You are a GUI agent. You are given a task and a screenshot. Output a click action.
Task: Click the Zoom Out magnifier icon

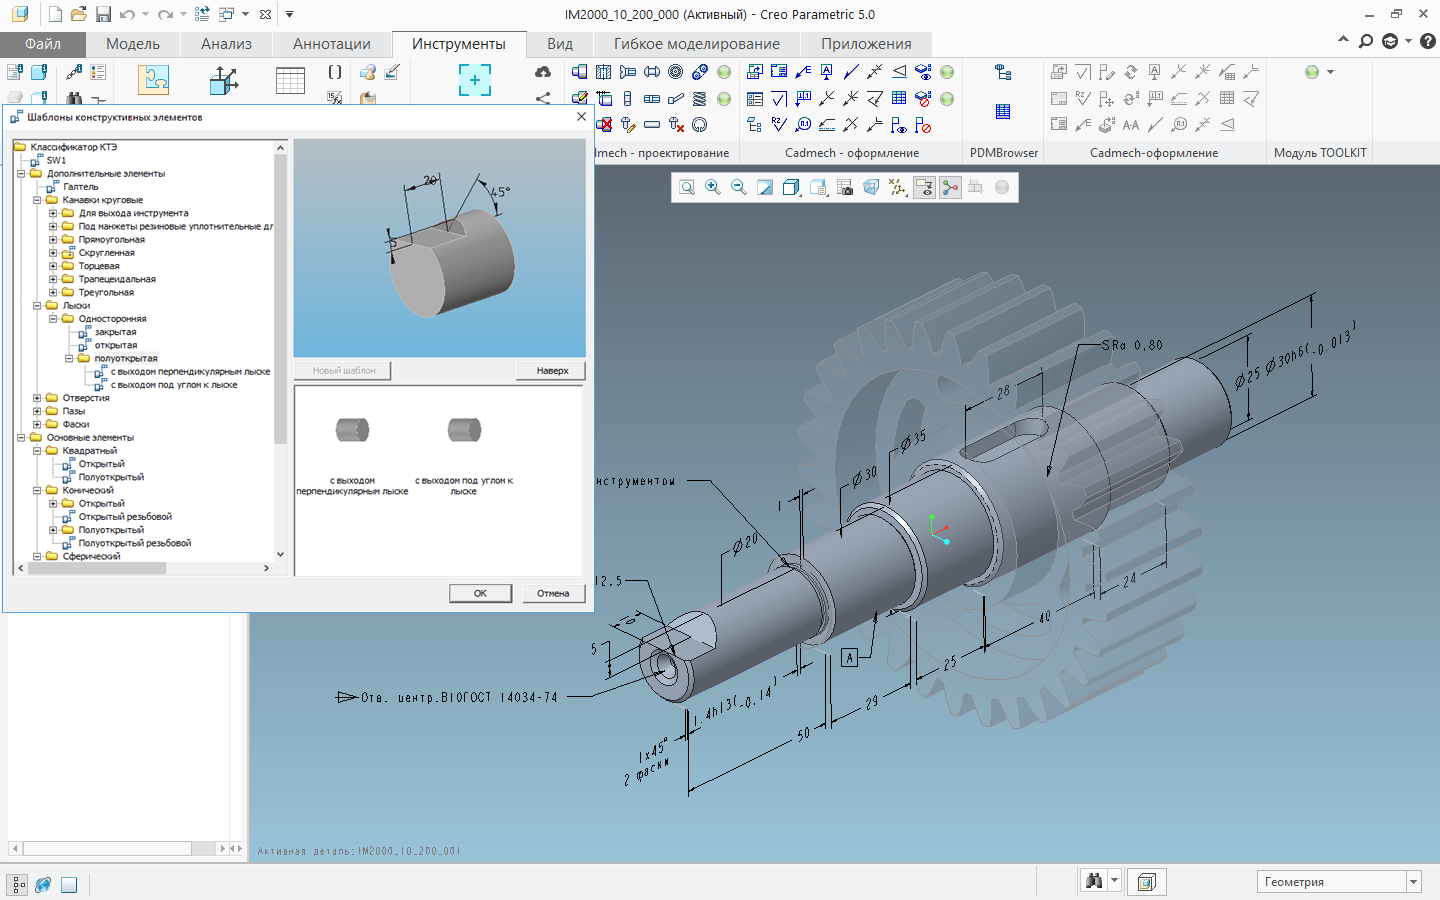739,188
